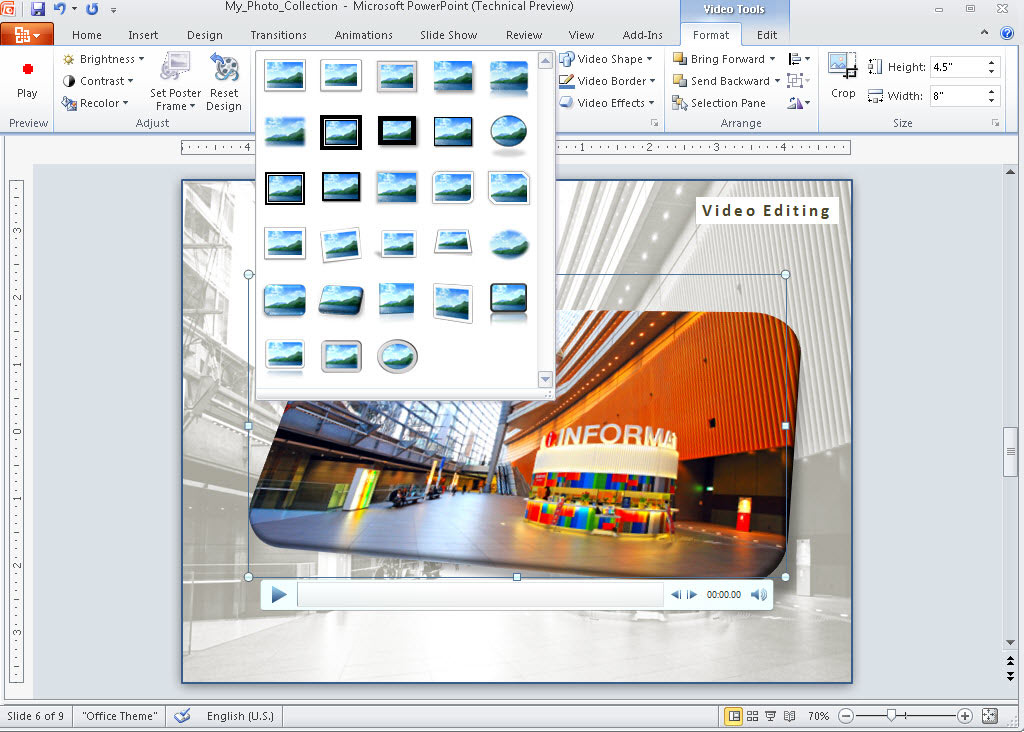The height and width of the screenshot is (732, 1024).
Task: Click the video volume speaker icon
Action: pyautogui.click(x=758, y=595)
